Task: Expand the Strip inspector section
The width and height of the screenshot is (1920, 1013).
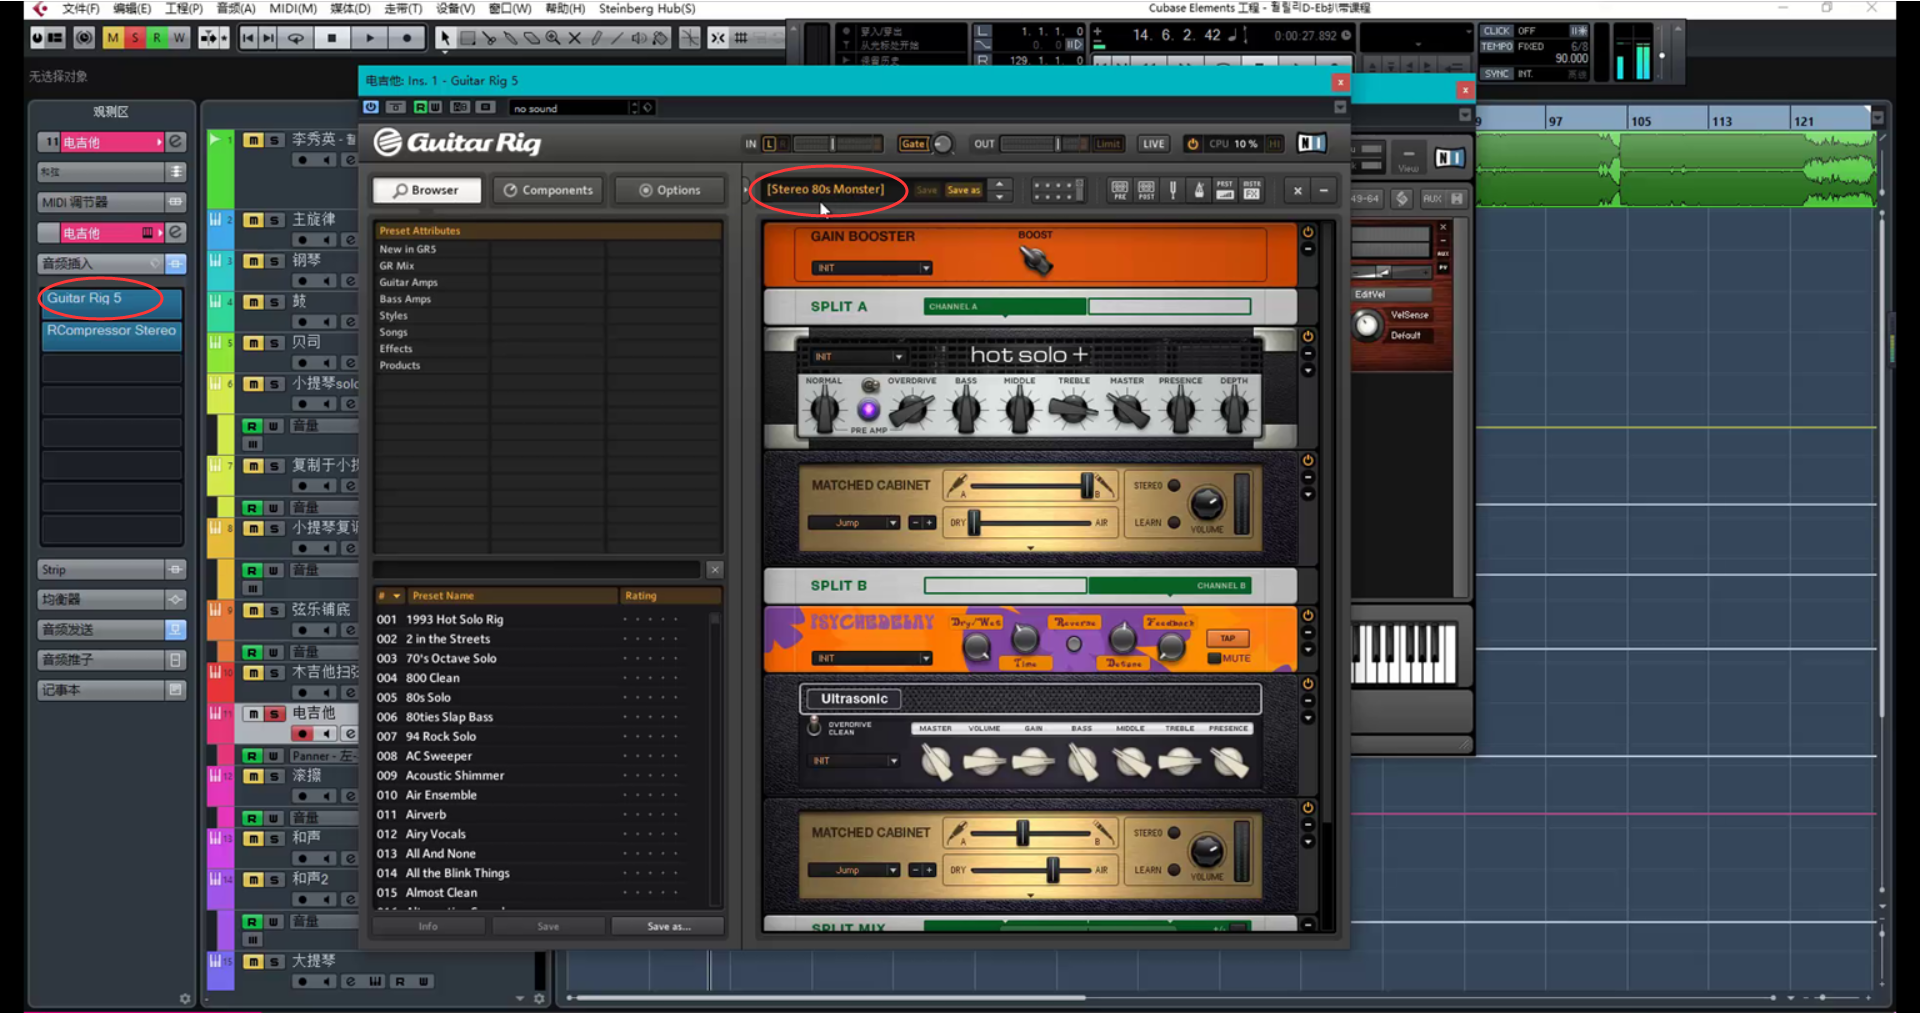Action: (112, 569)
